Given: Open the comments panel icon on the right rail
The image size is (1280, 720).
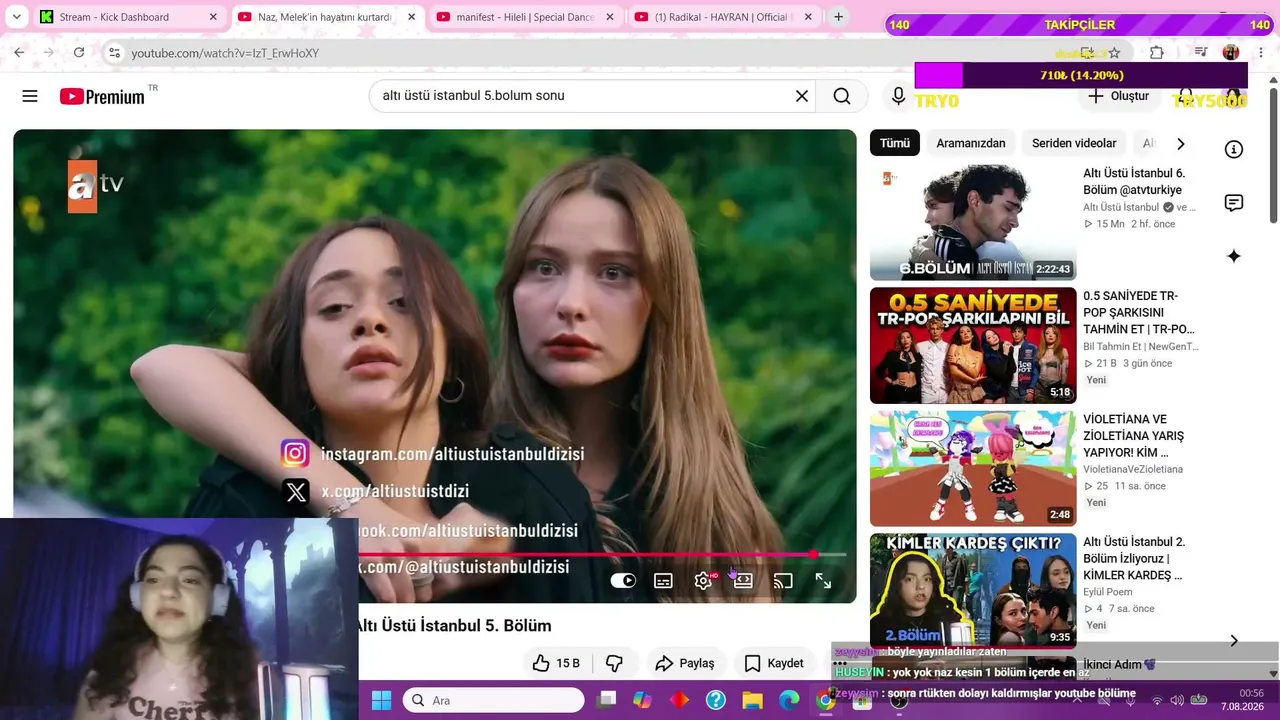Looking at the screenshot, I should click(x=1234, y=203).
